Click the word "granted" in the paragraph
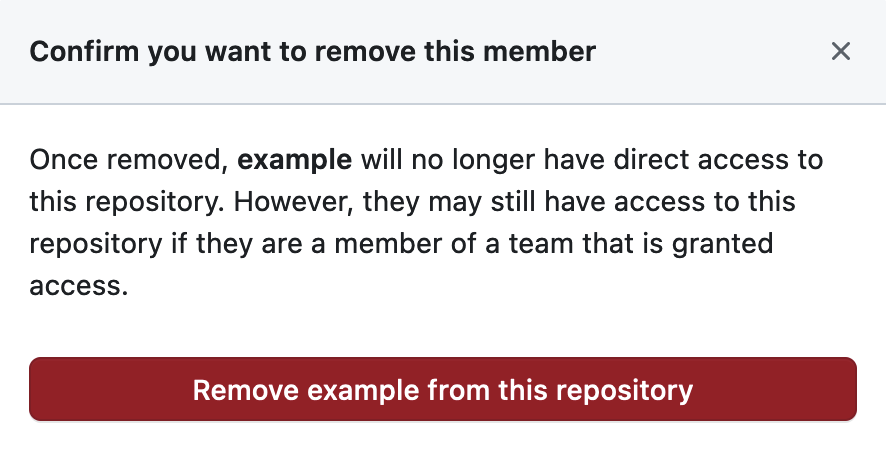This screenshot has height=449, width=886. [x=722, y=245]
